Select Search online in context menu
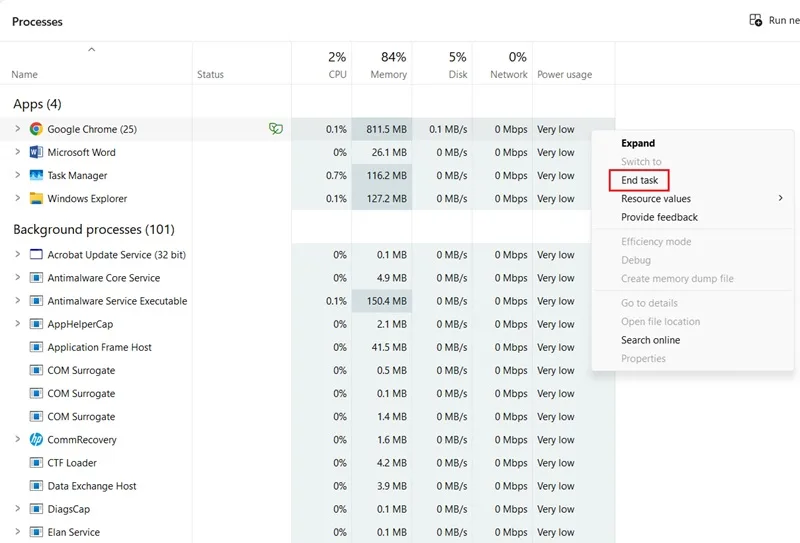 click(x=651, y=340)
